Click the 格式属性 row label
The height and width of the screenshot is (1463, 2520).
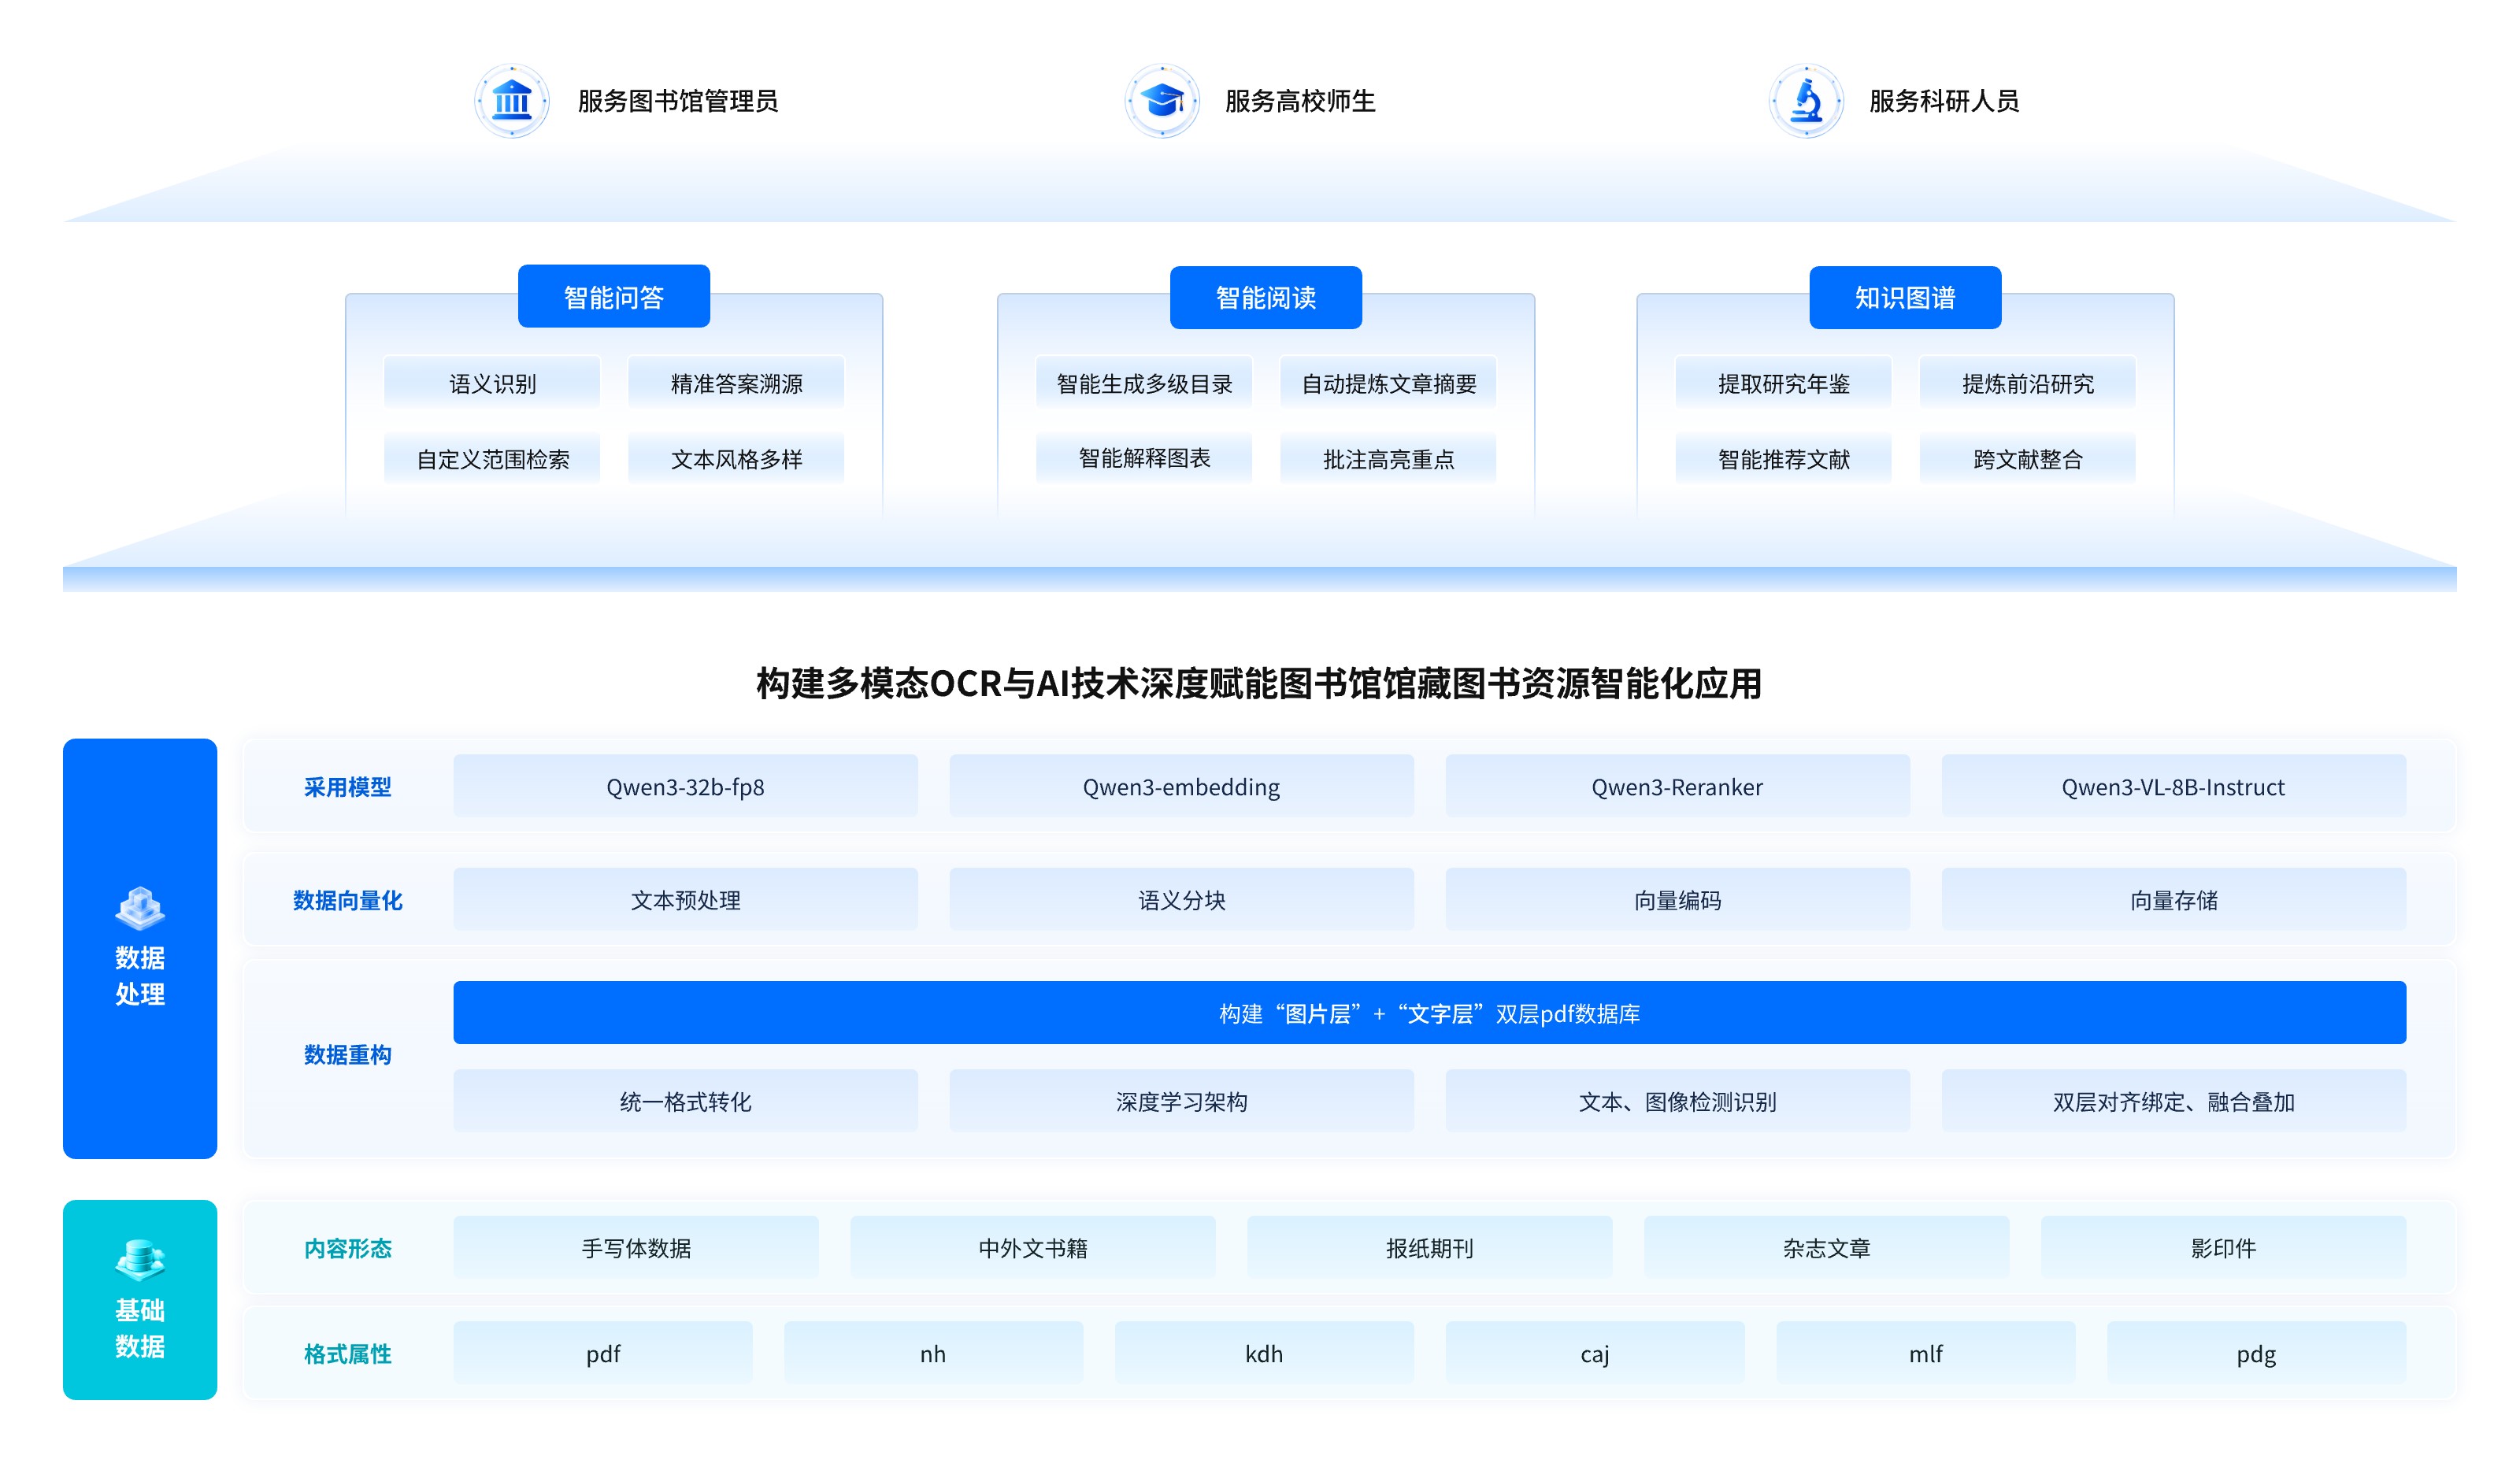[x=347, y=1354]
